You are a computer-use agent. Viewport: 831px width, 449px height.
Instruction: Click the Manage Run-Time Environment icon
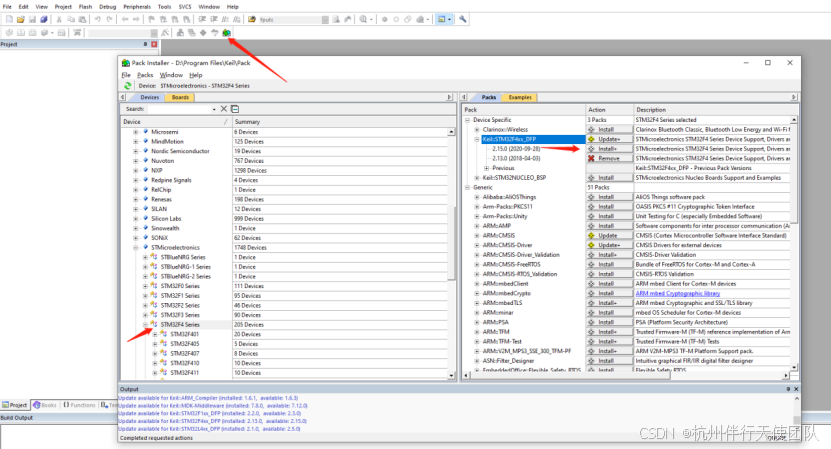click(203, 33)
